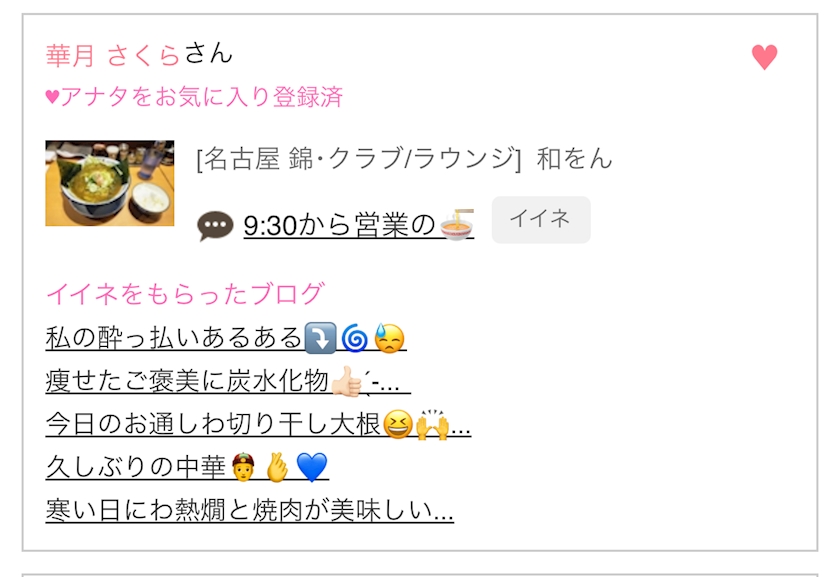Click the blue heart emoji
This screenshot has width=840, height=577.
[x=312, y=467]
